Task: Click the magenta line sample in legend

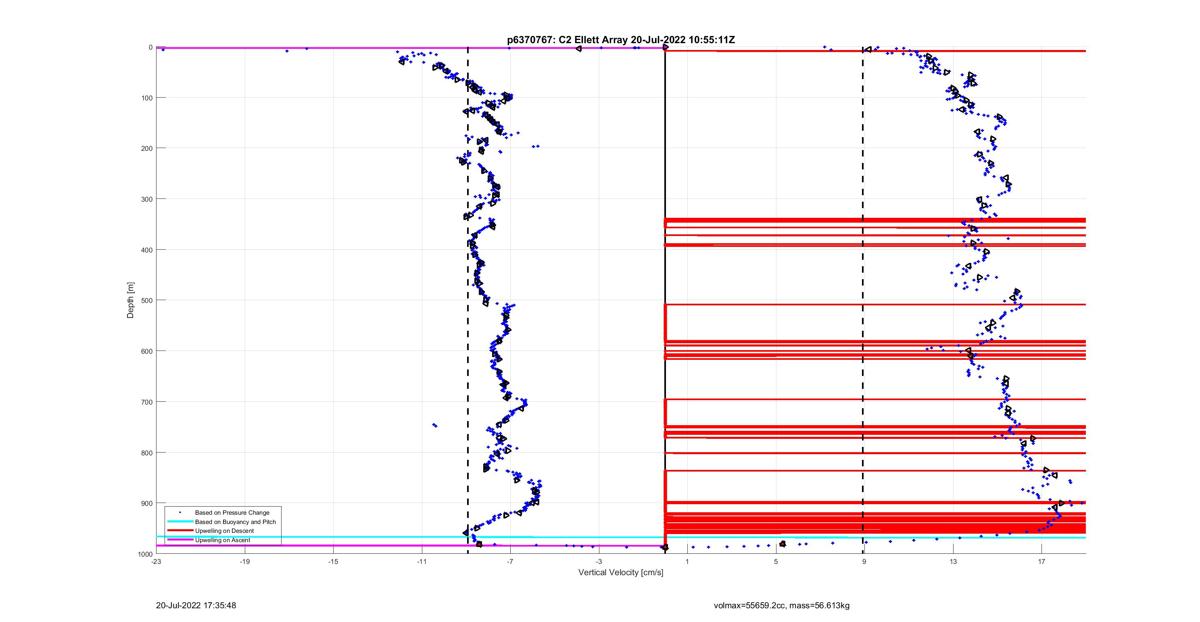Action: pyautogui.click(x=179, y=540)
